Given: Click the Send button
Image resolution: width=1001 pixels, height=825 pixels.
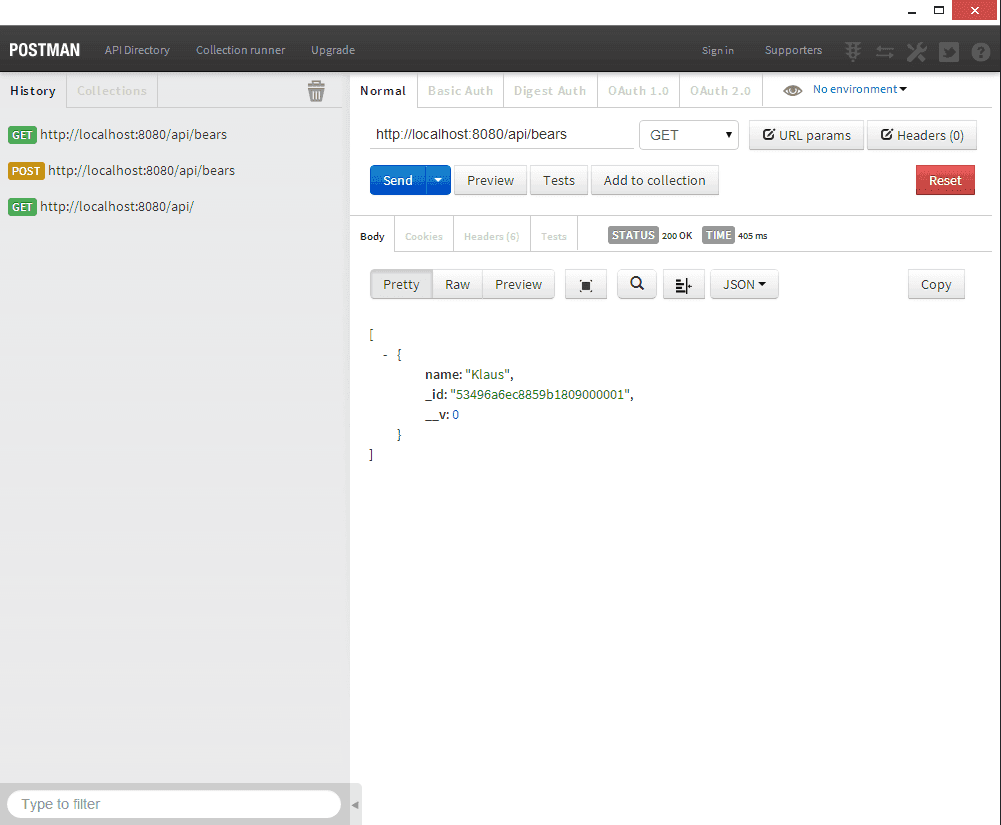Looking at the screenshot, I should [x=397, y=180].
